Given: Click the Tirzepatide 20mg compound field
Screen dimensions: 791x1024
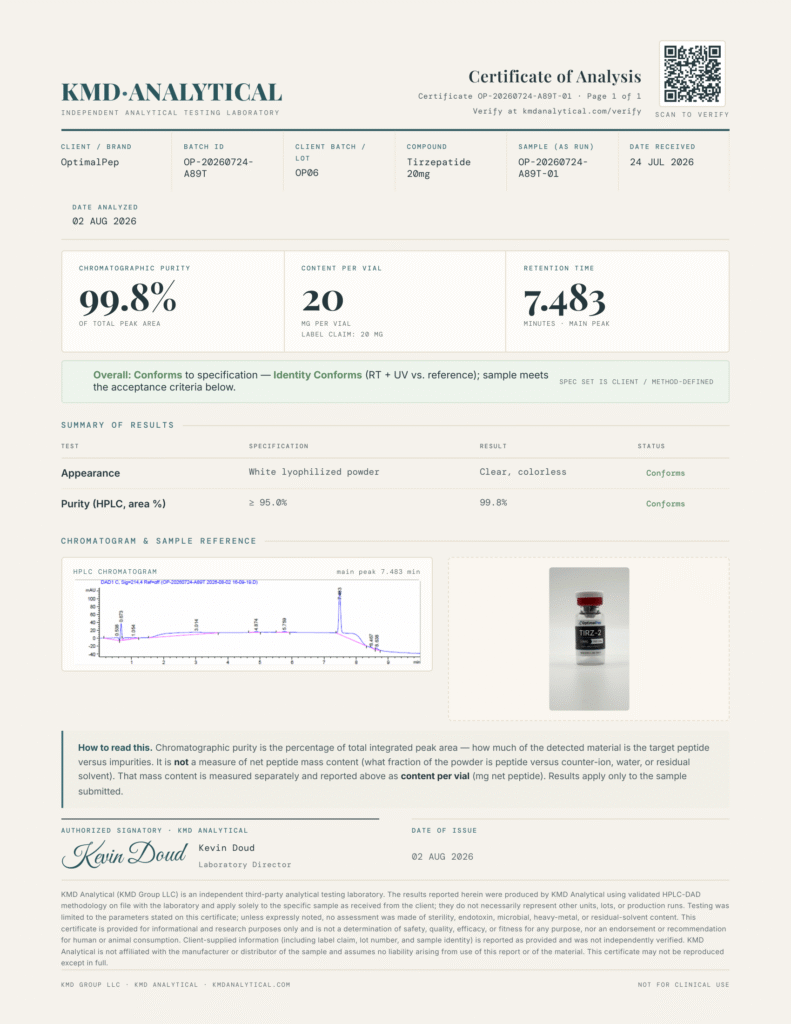Looking at the screenshot, I should (x=438, y=168).
